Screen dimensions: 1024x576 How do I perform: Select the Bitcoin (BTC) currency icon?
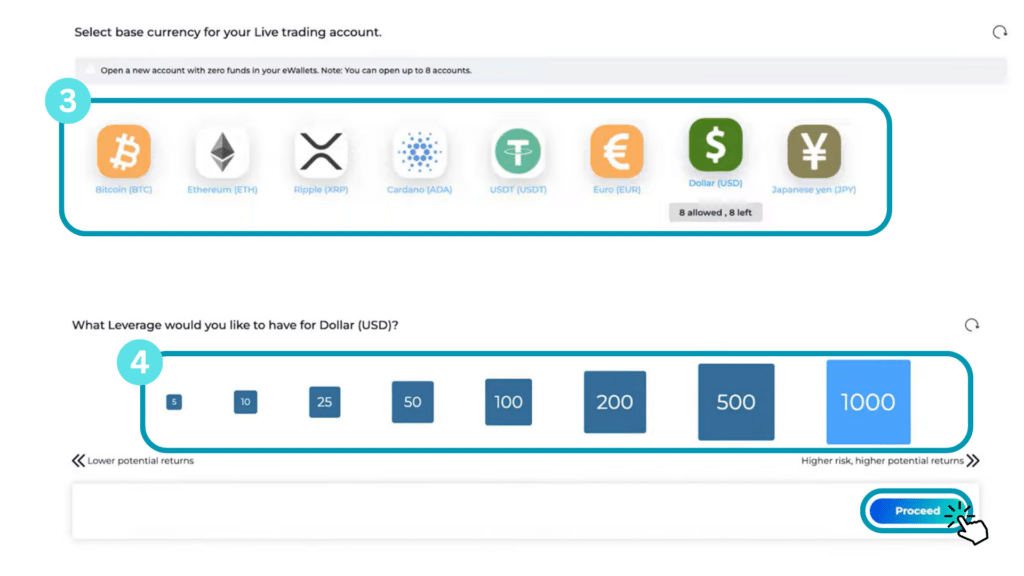(123, 152)
